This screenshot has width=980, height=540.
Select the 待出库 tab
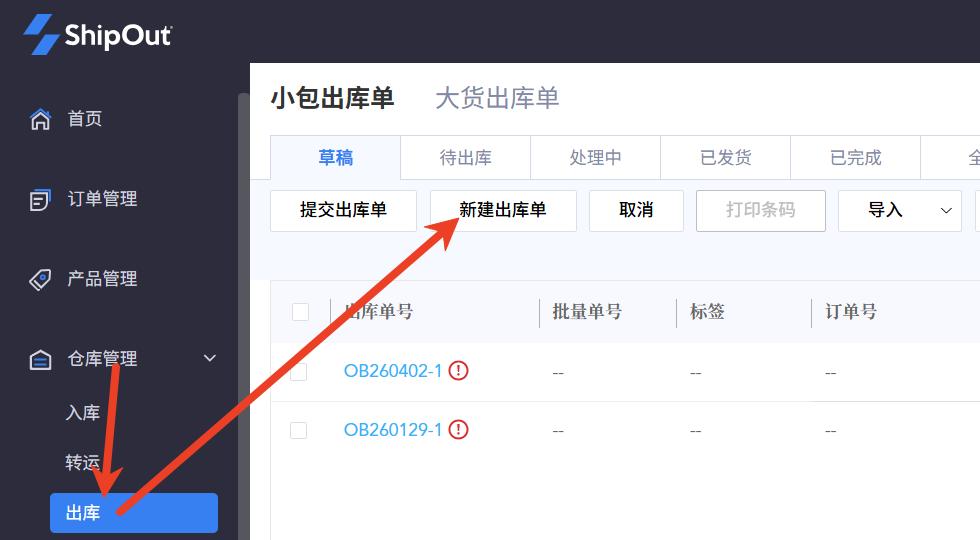point(465,158)
